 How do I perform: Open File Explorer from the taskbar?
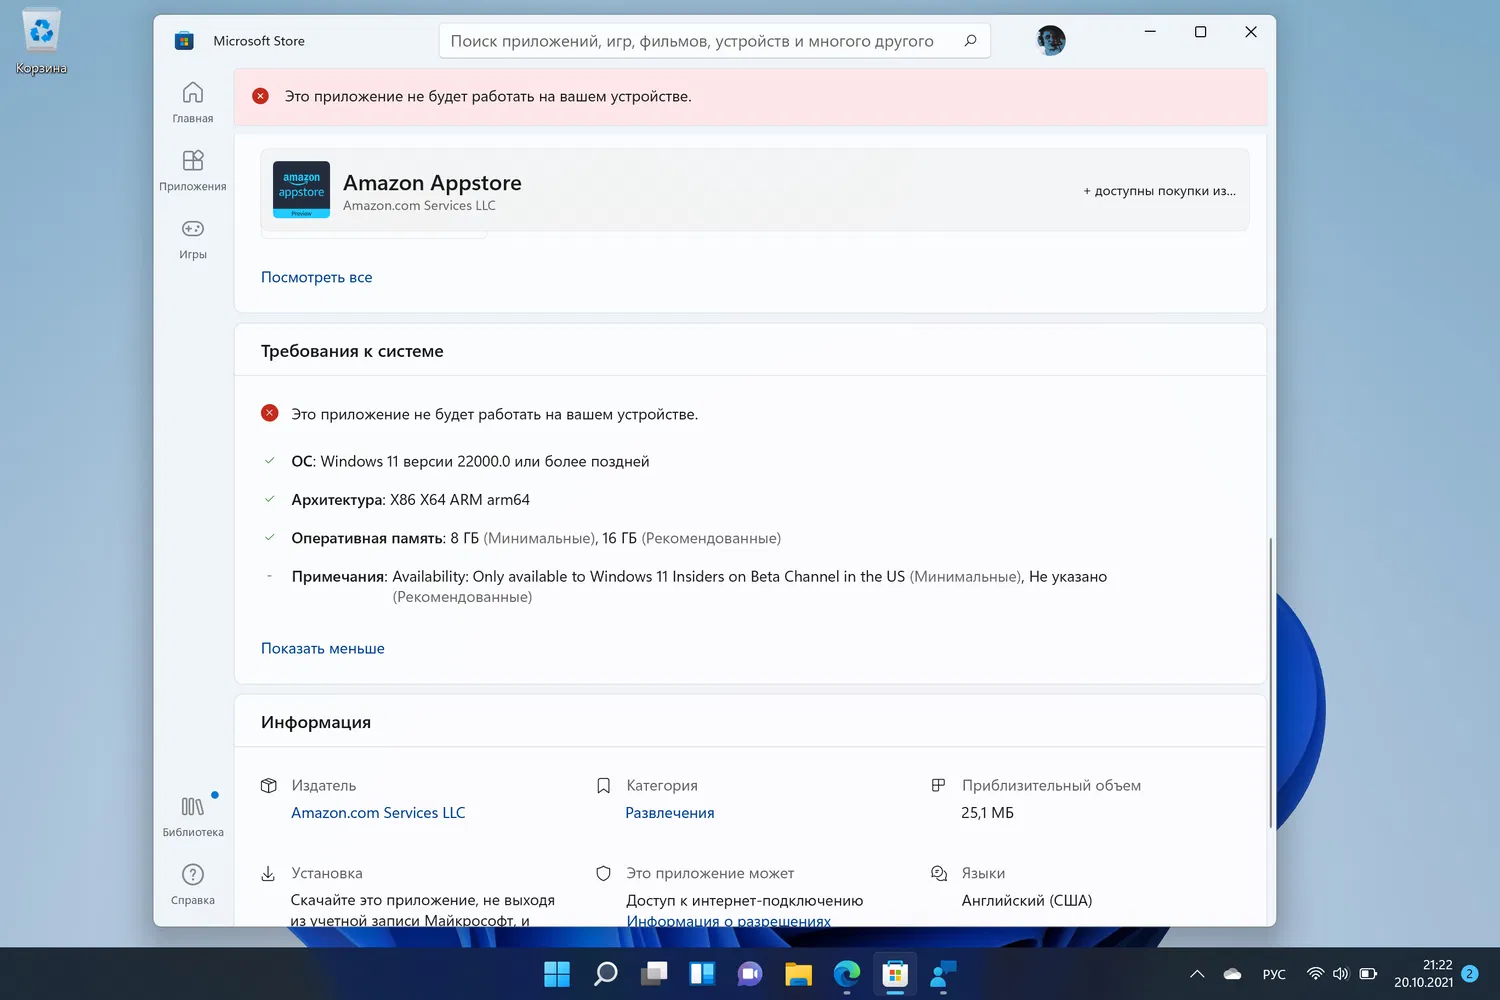798,973
